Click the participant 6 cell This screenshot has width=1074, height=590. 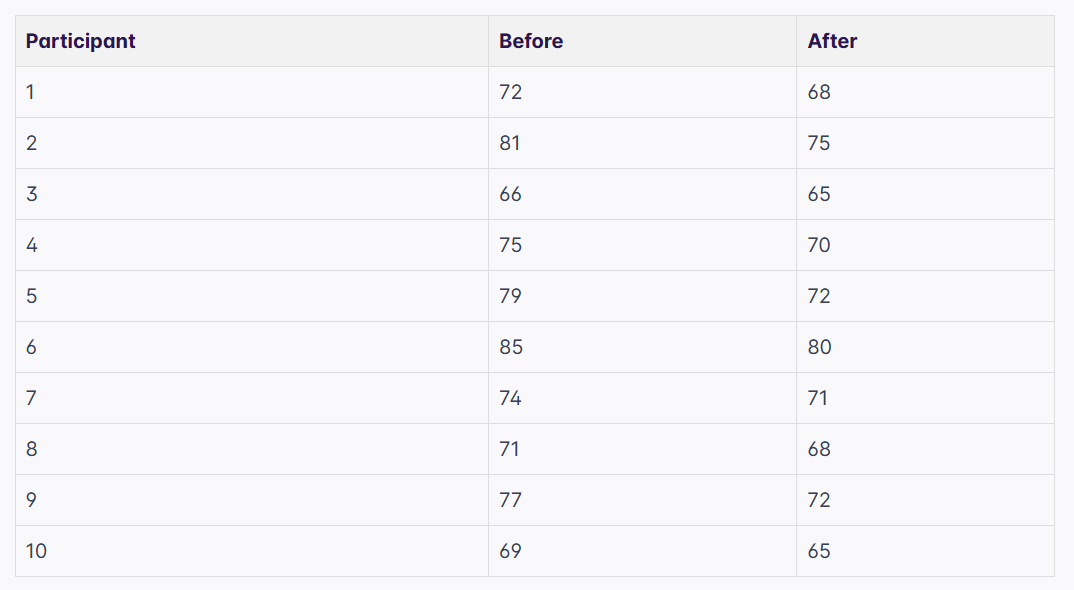coord(32,347)
